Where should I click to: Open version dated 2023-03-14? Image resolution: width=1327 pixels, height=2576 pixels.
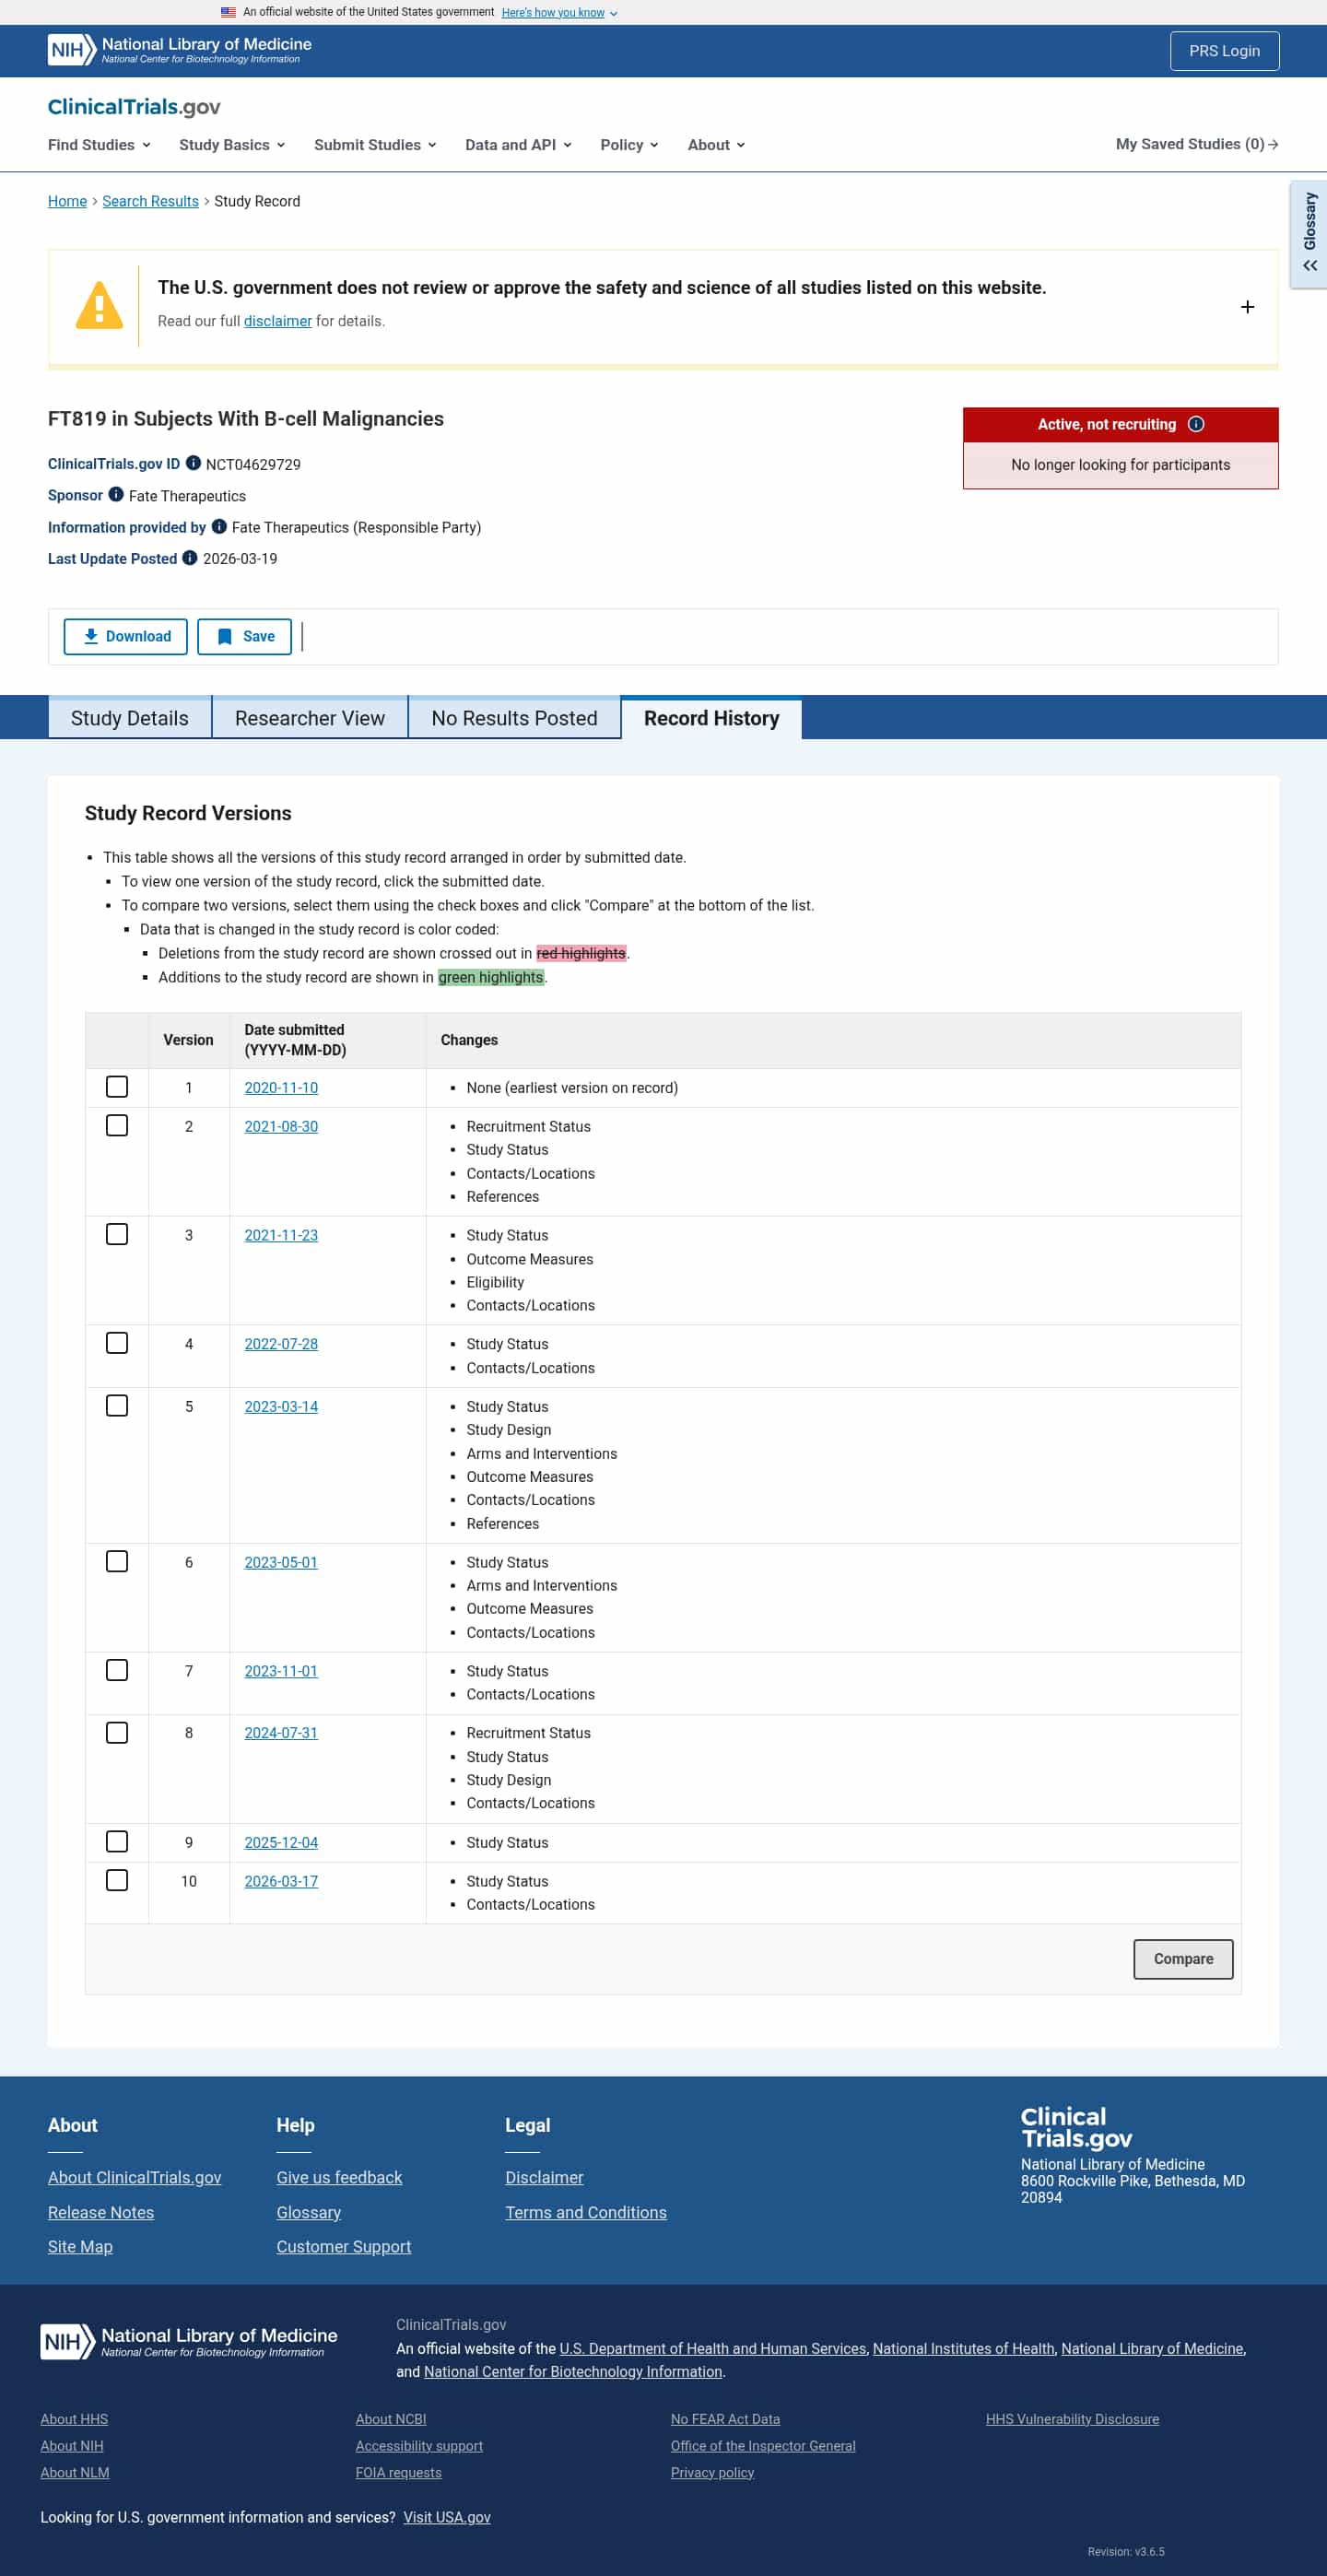pyautogui.click(x=281, y=1406)
